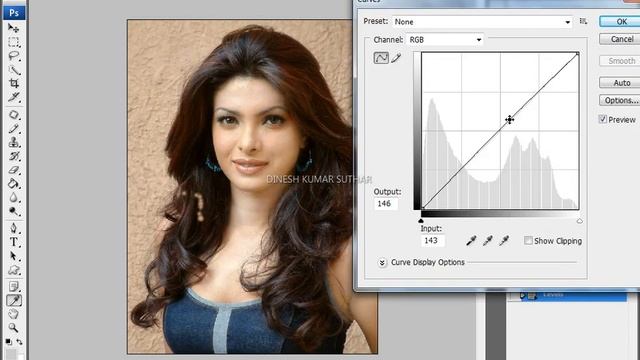Image resolution: width=640 pixels, height=360 pixels.
Task: Select the Lasso tool
Action: (13, 56)
